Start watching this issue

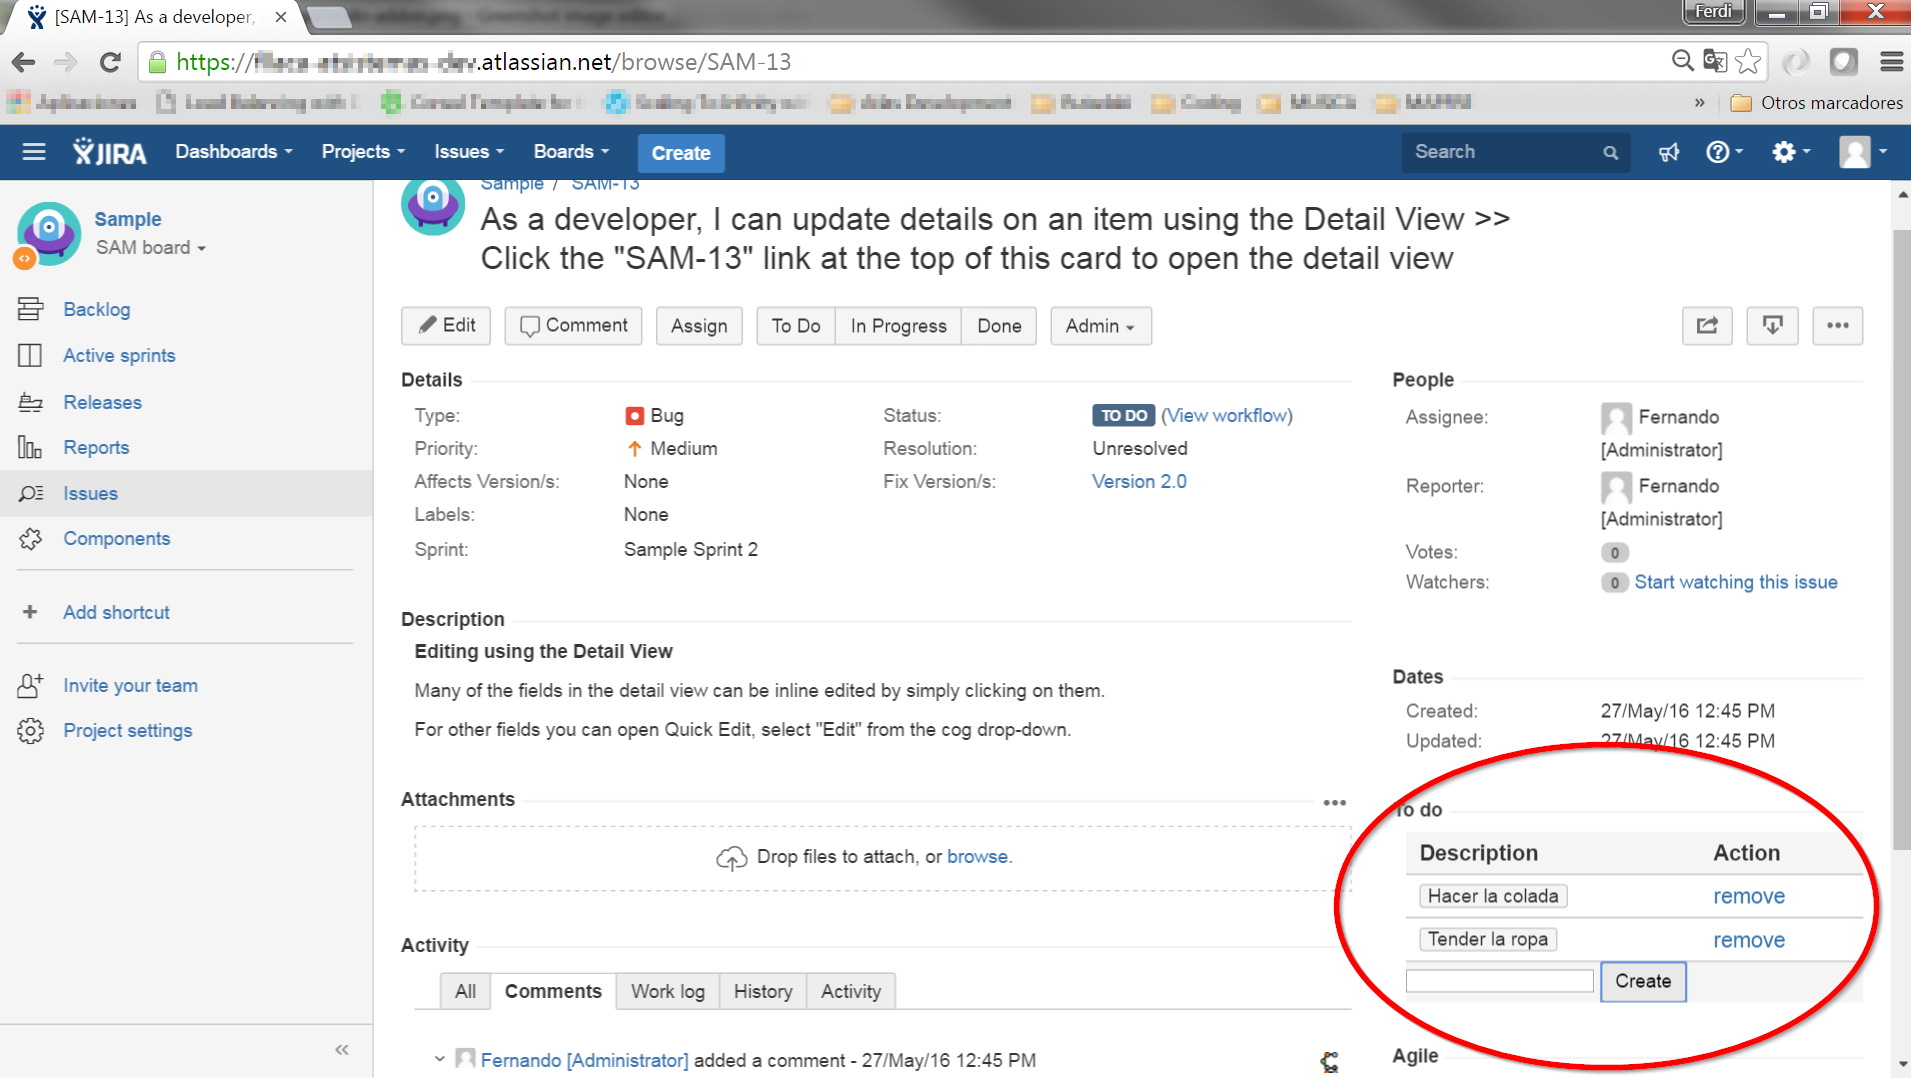pyautogui.click(x=1736, y=582)
